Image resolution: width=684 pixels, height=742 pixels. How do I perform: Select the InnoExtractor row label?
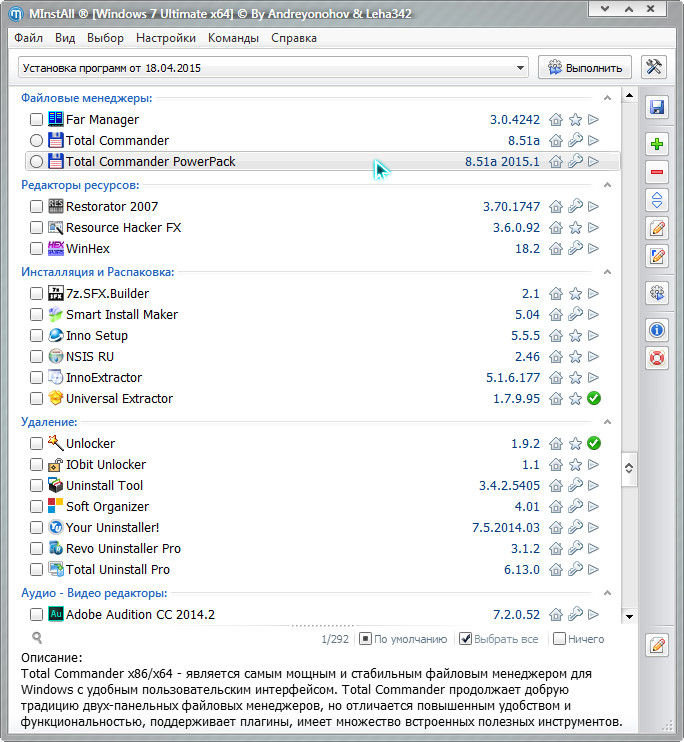(104, 377)
